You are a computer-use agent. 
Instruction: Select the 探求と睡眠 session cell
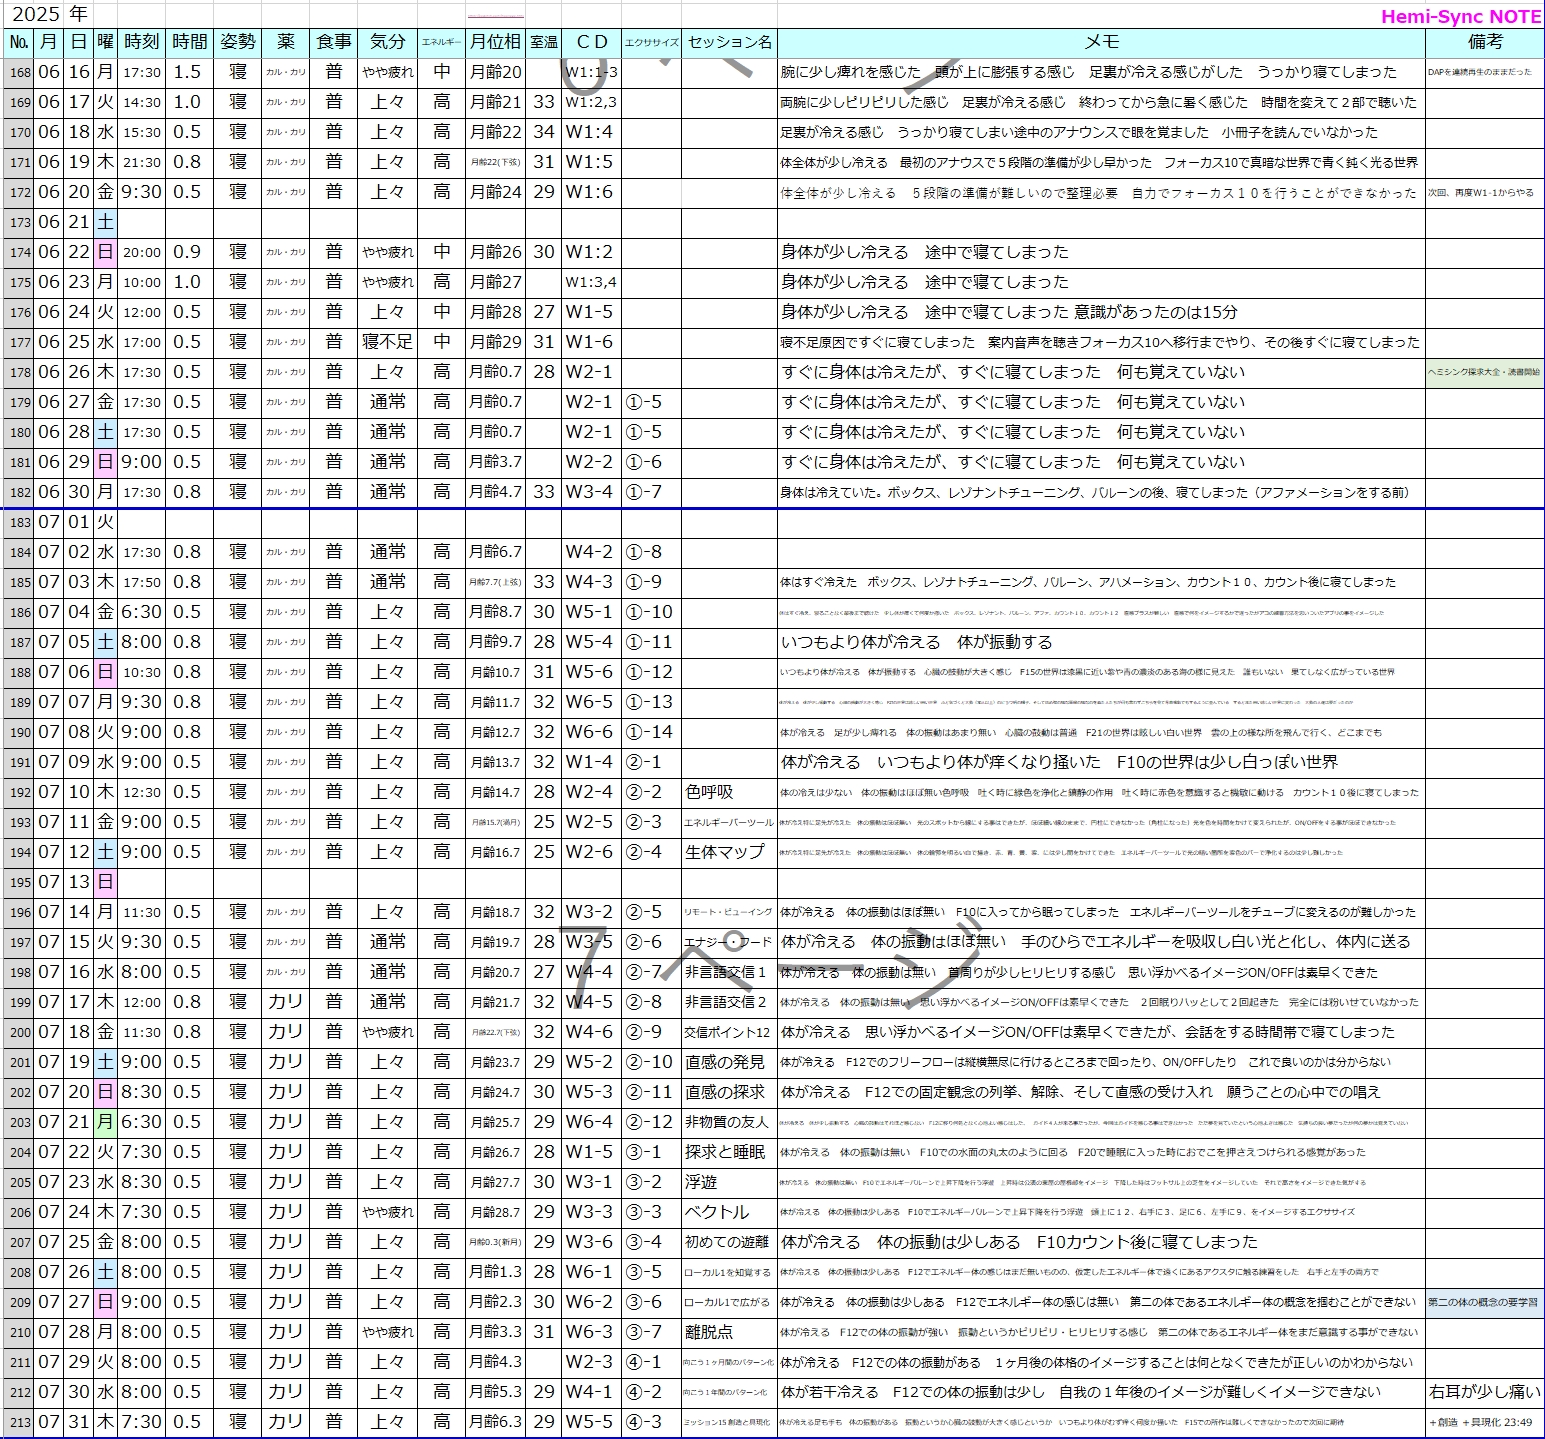point(730,1152)
